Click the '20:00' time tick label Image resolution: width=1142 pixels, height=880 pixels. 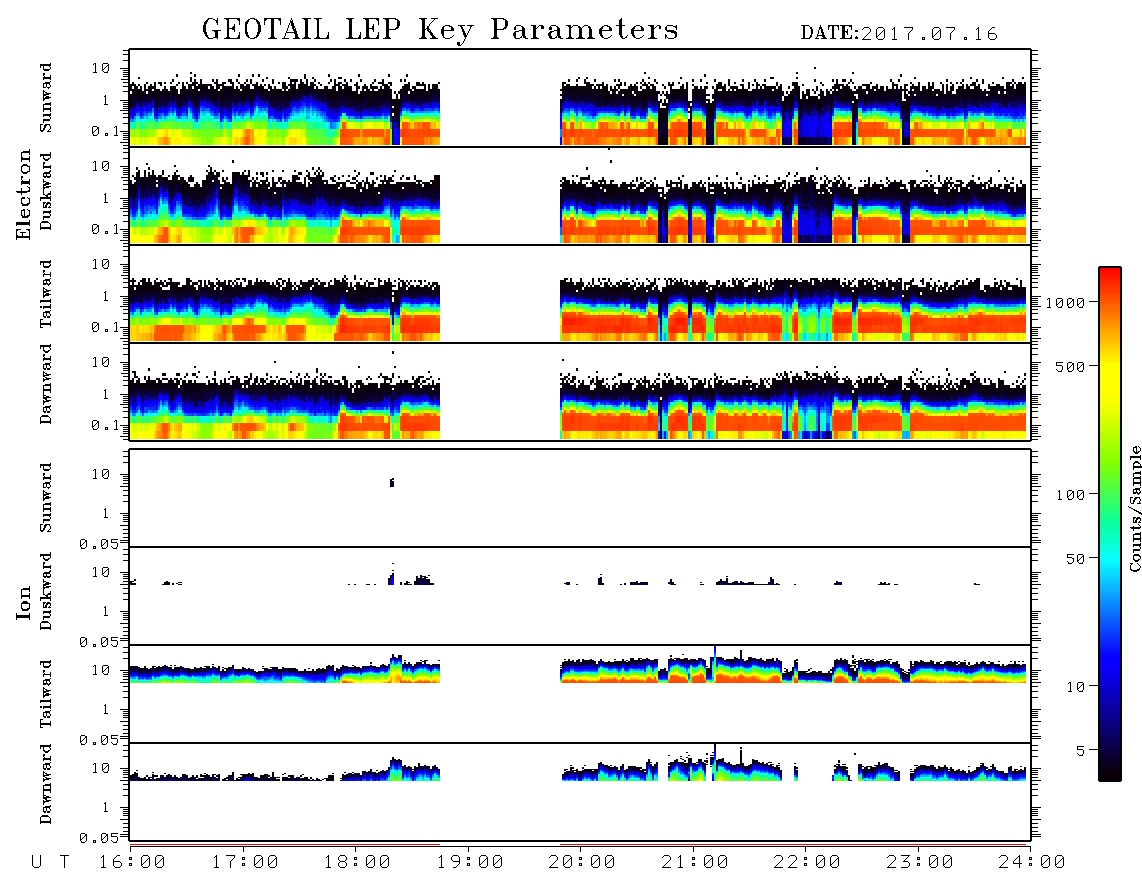(x=582, y=863)
